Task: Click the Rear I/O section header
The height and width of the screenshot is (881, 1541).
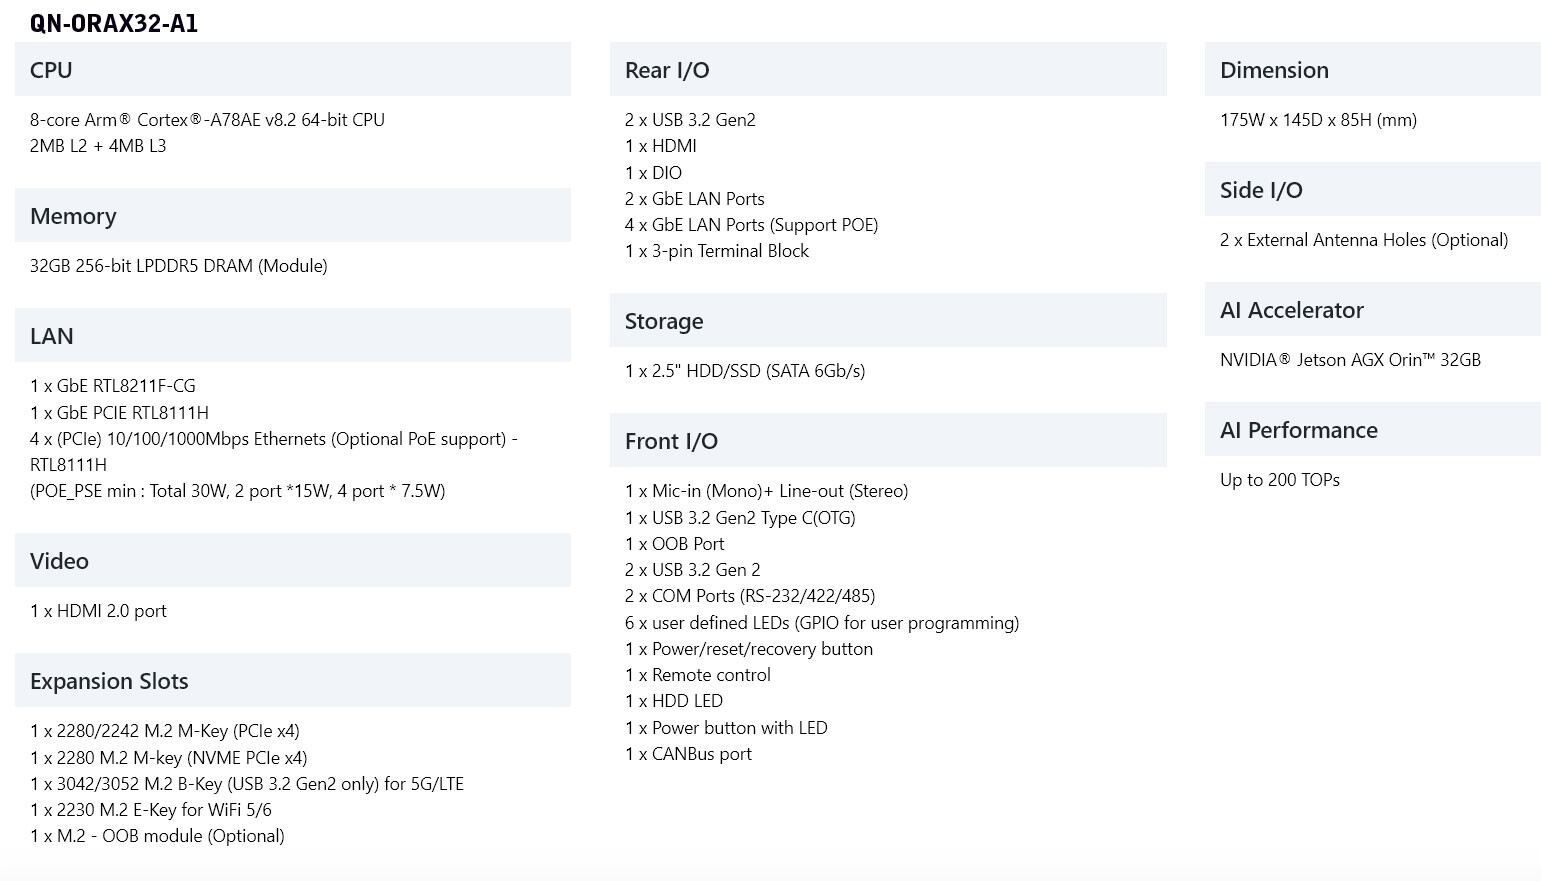Action: coord(888,69)
